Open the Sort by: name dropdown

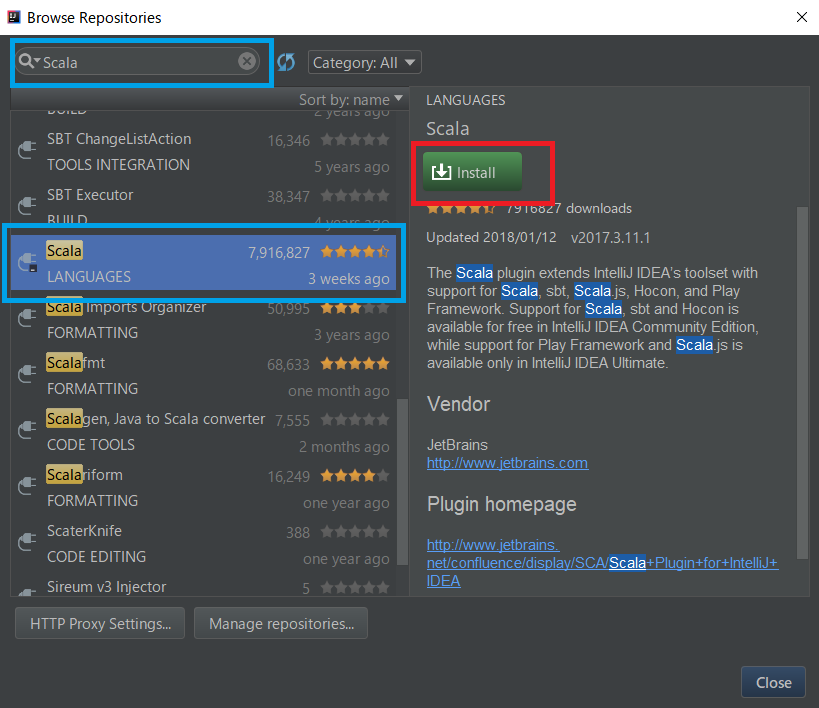pos(350,99)
